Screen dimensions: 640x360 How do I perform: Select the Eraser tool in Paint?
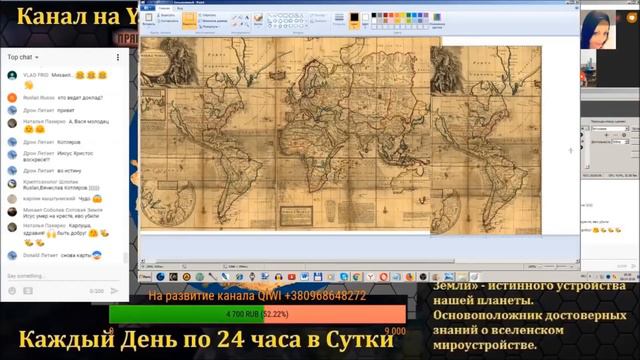coord(234,24)
